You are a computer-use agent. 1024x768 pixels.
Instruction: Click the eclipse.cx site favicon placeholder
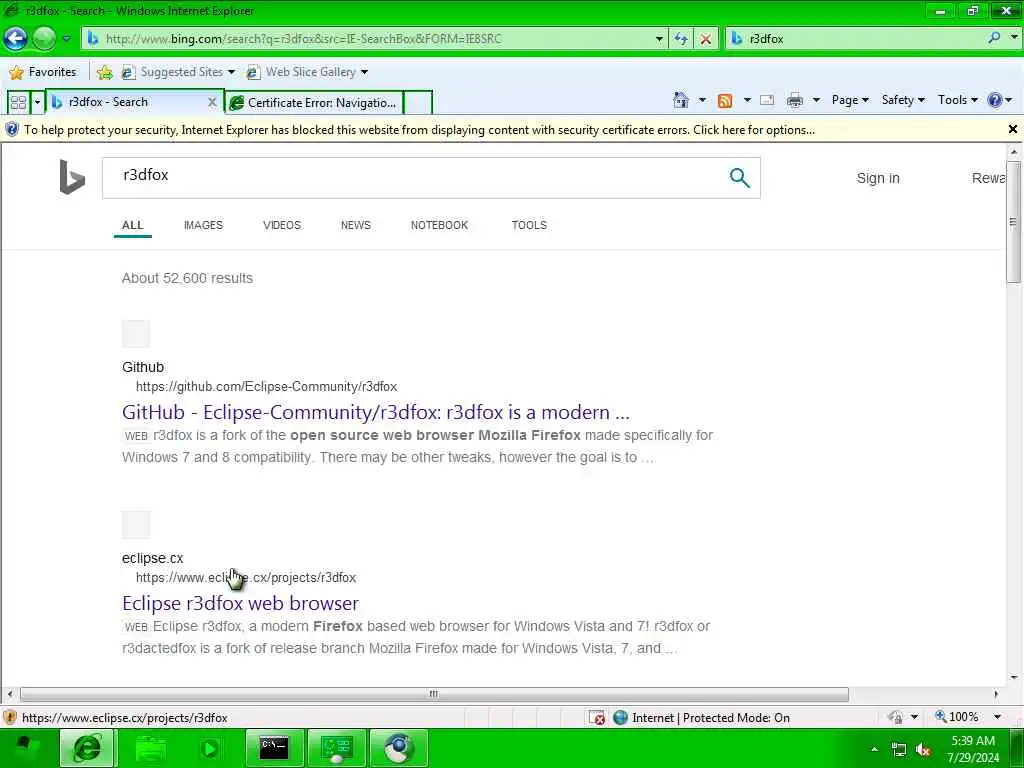[136, 525]
